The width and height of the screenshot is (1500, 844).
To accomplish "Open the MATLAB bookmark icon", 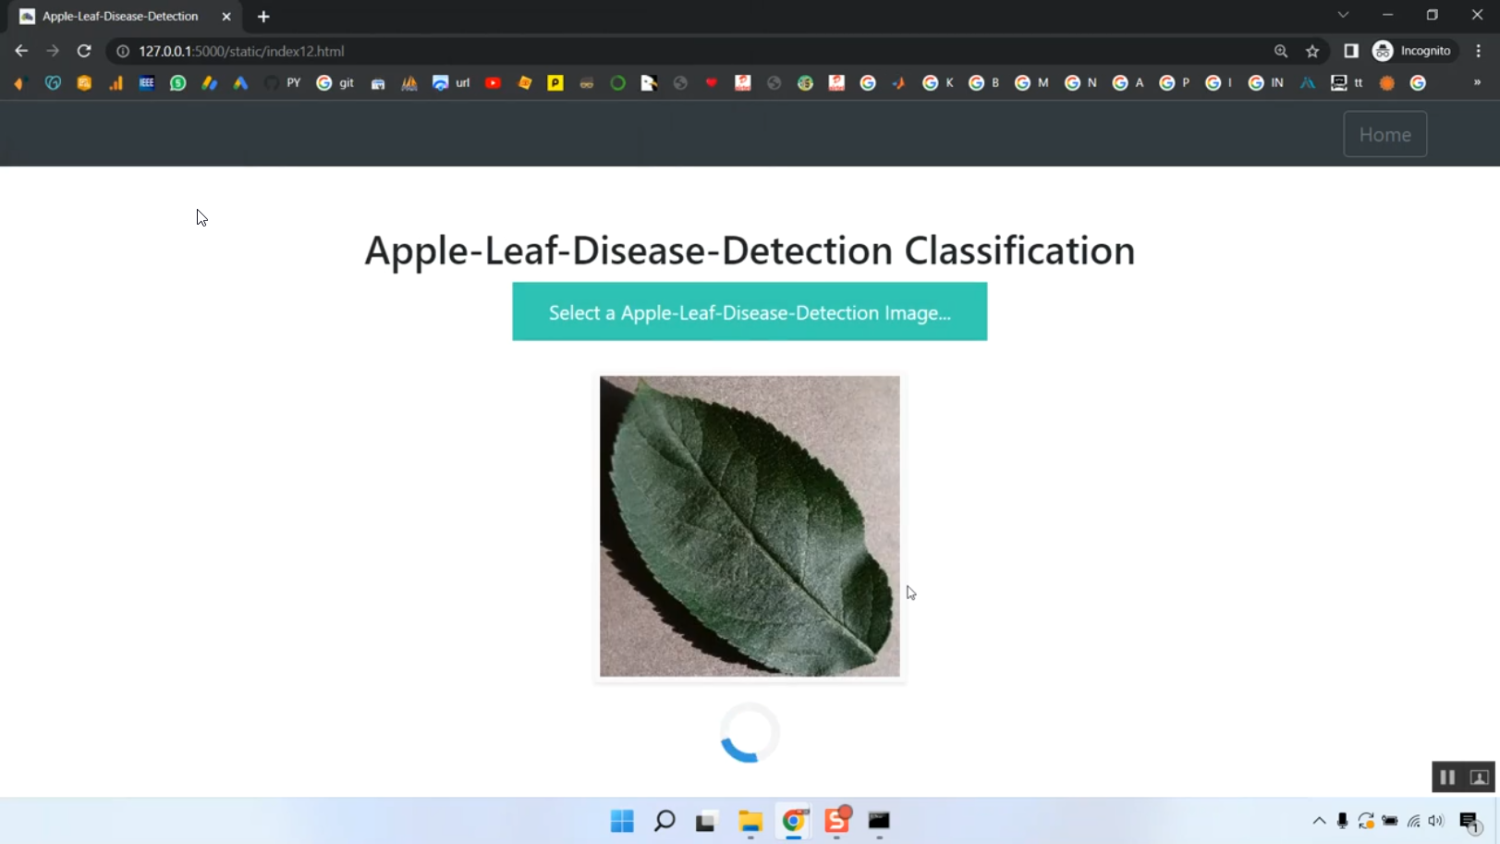I will pyautogui.click(x=409, y=83).
